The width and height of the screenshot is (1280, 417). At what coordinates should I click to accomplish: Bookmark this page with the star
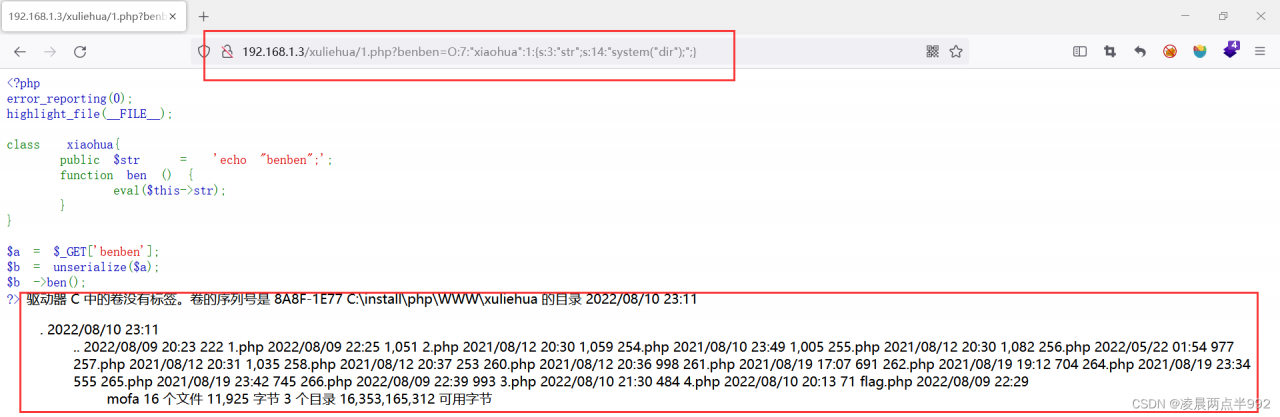[x=956, y=51]
